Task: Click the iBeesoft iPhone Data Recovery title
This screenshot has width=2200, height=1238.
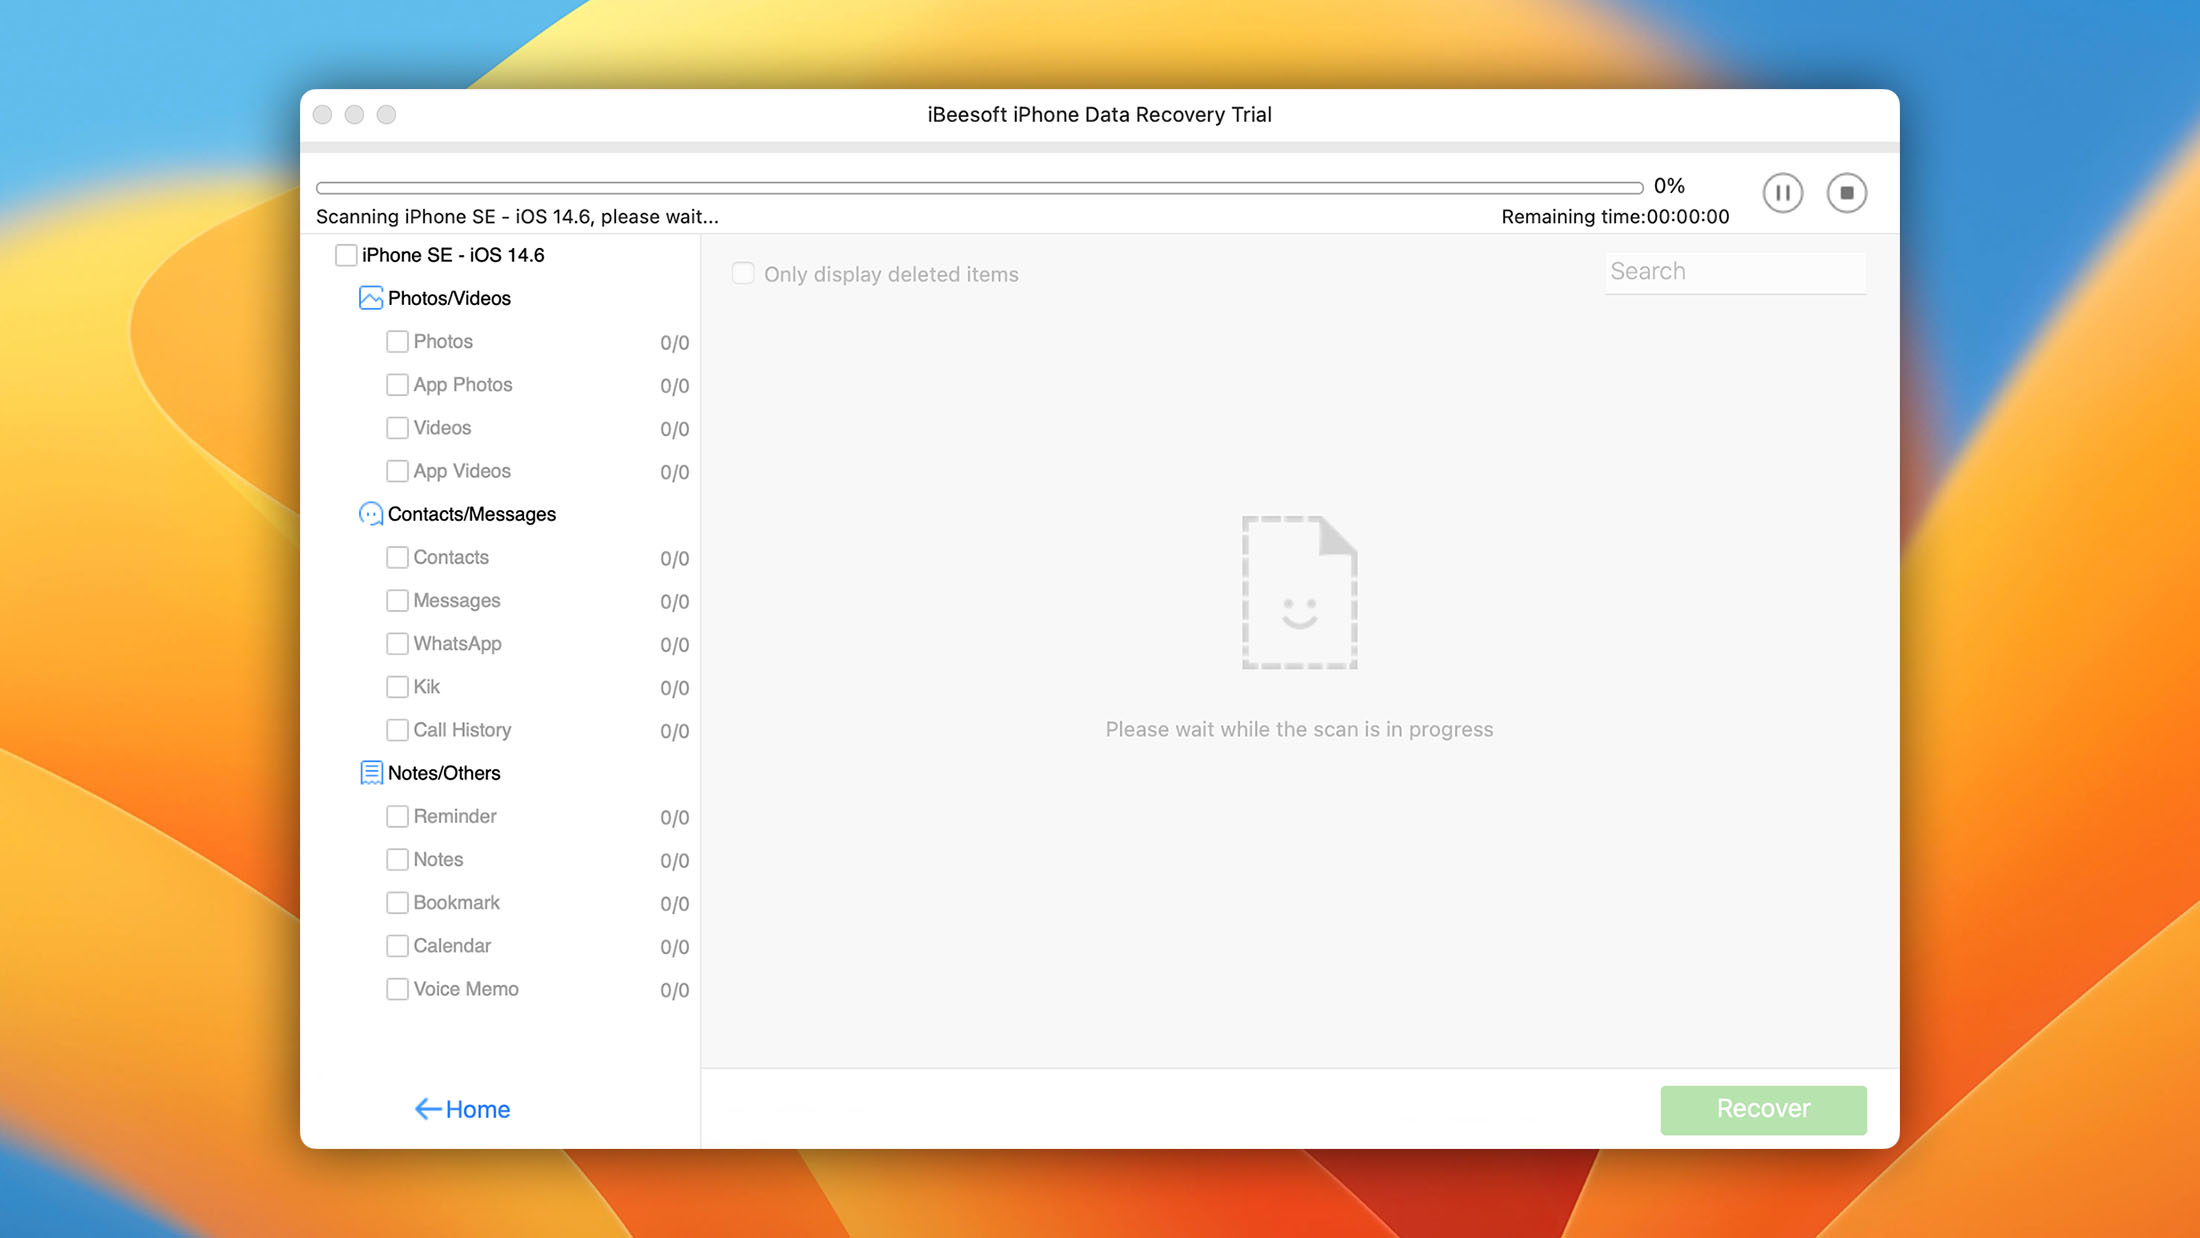Action: (x=1099, y=115)
